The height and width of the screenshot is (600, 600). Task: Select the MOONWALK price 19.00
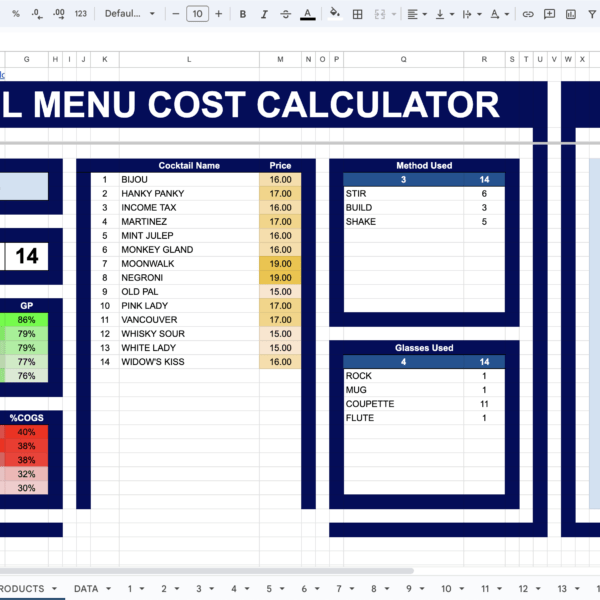coord(280,264)
